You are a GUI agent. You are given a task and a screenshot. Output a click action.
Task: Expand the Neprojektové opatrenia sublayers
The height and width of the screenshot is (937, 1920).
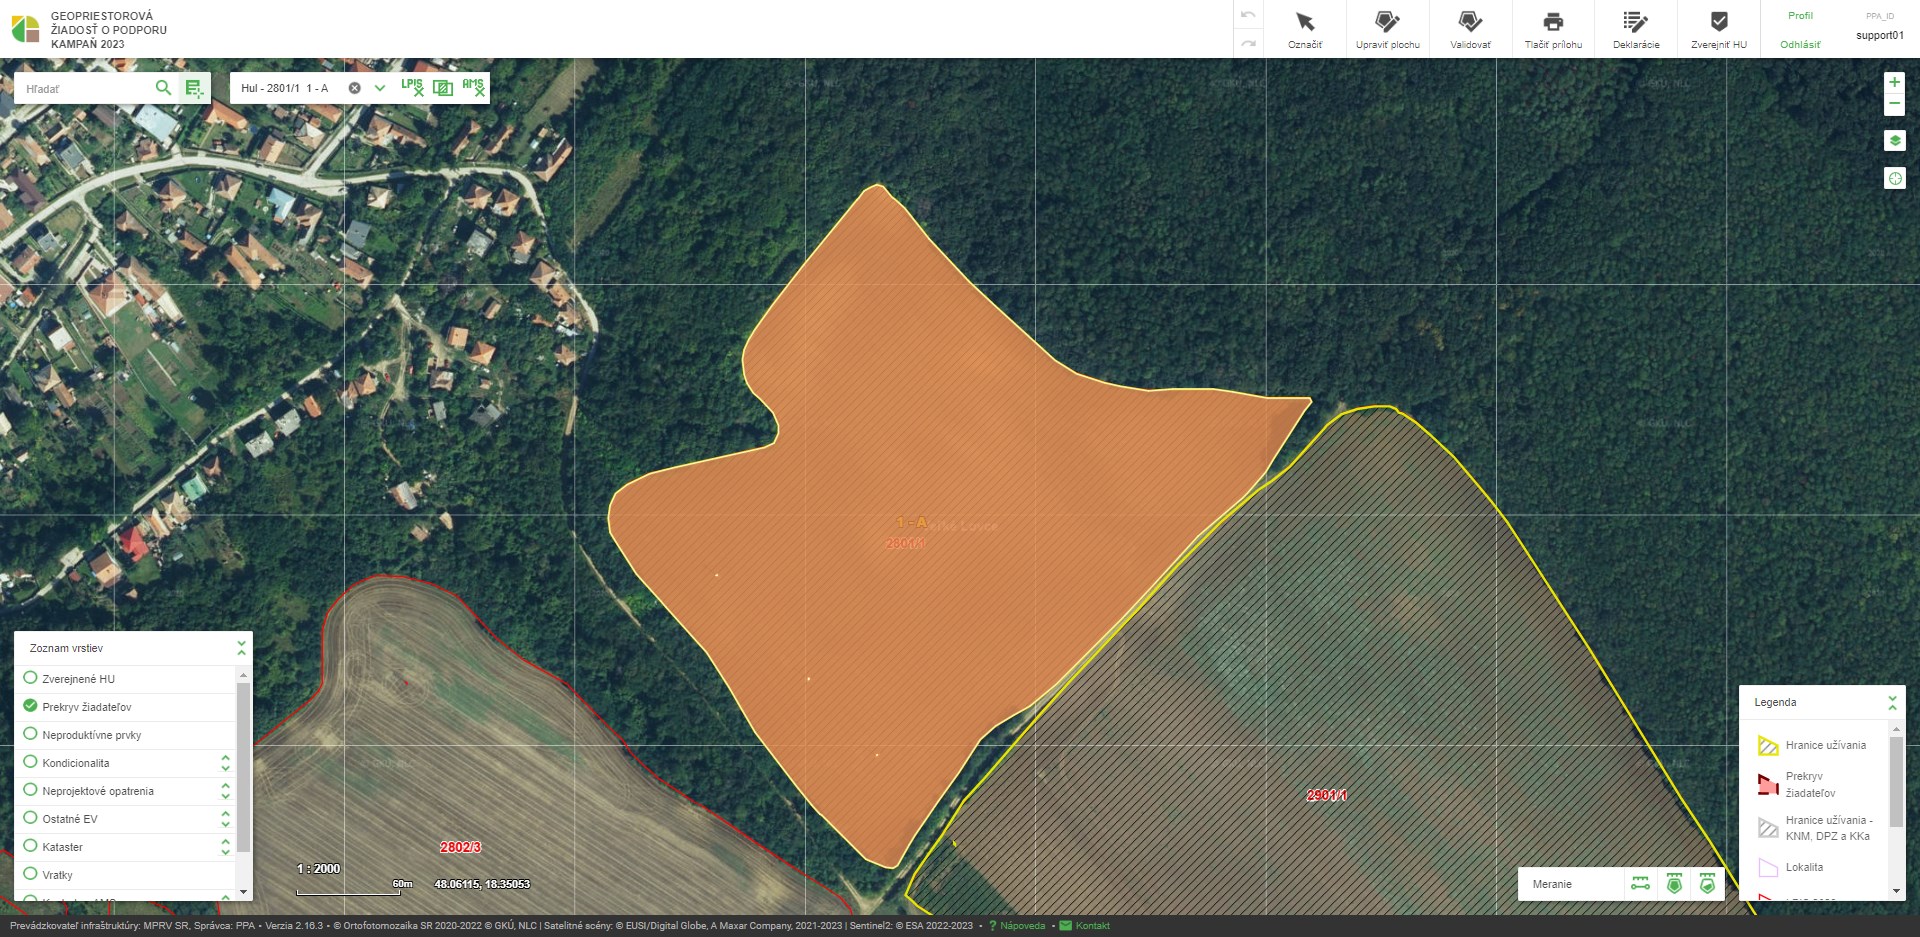tap(225, 791)
